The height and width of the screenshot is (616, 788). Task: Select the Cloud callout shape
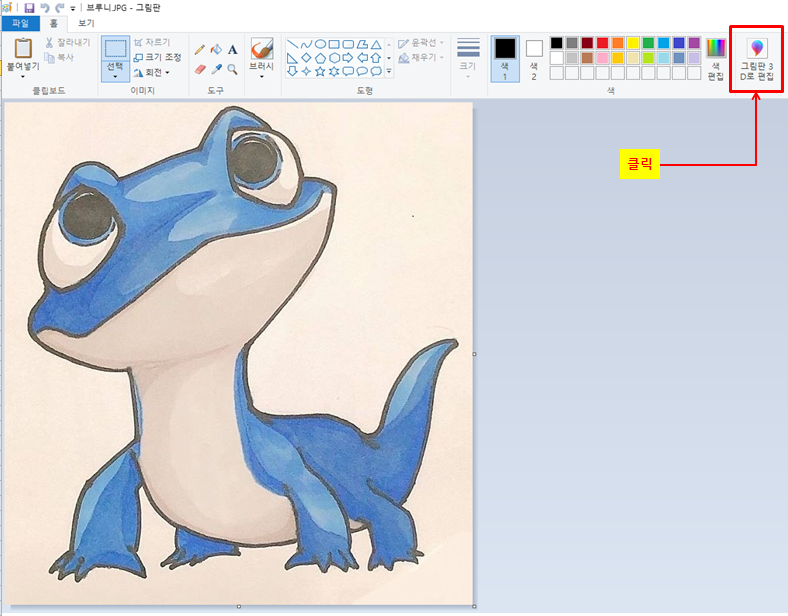click(376, 71)
